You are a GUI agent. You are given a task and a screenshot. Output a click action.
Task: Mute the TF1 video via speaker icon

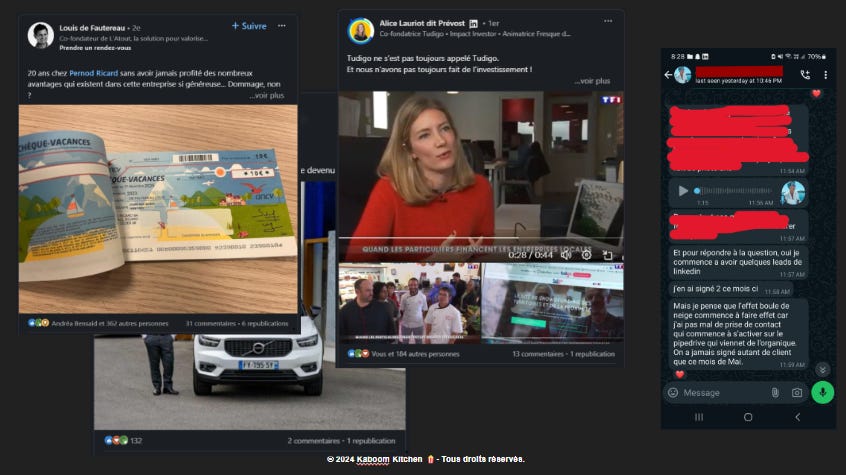(565, 255)
